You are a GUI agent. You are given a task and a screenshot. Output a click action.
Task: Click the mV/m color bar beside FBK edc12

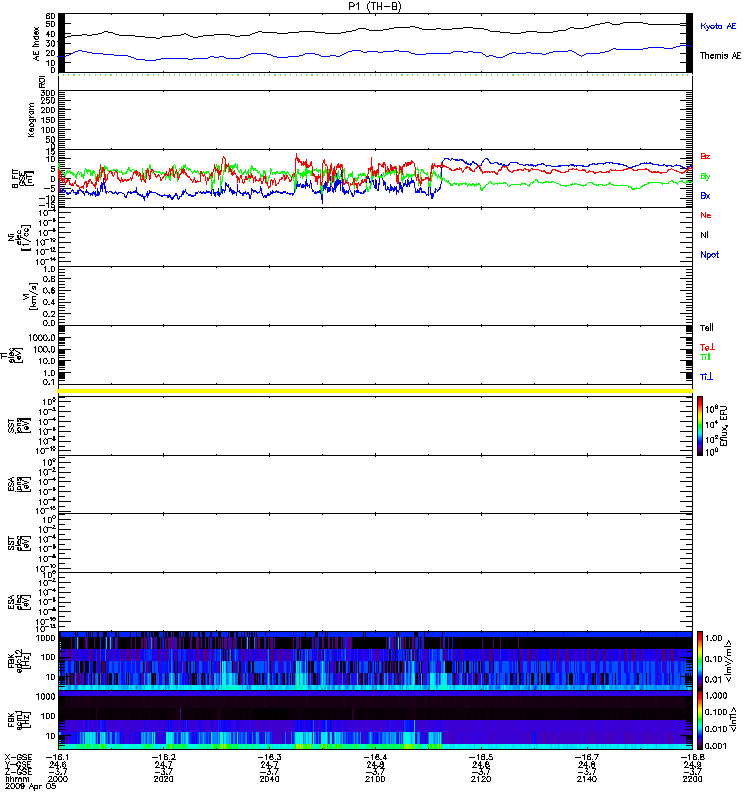pos(700,661)
